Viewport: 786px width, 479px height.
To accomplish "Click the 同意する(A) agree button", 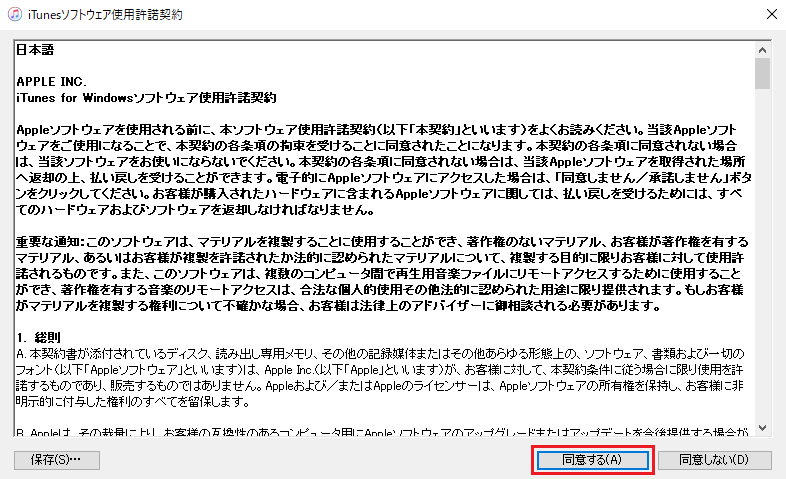I will tap(593, 460).
